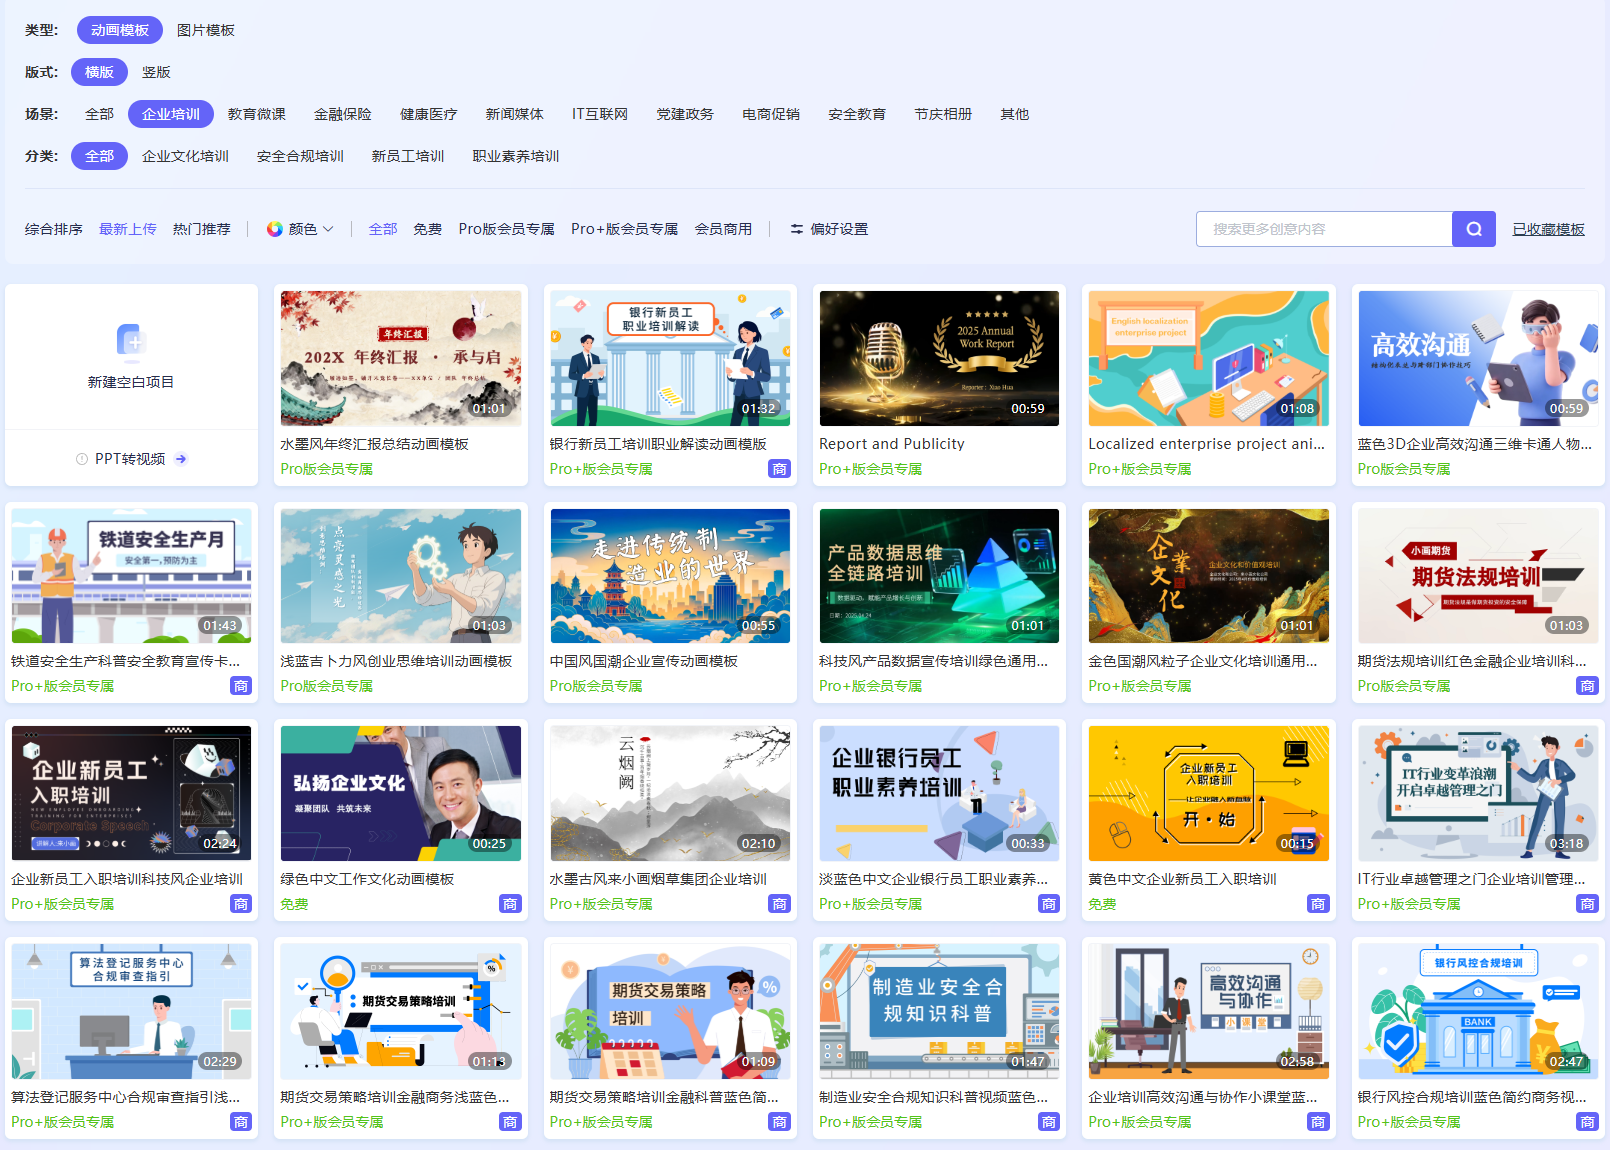
Task: Sort templates by 热门推荐
Action: [201, 229]
